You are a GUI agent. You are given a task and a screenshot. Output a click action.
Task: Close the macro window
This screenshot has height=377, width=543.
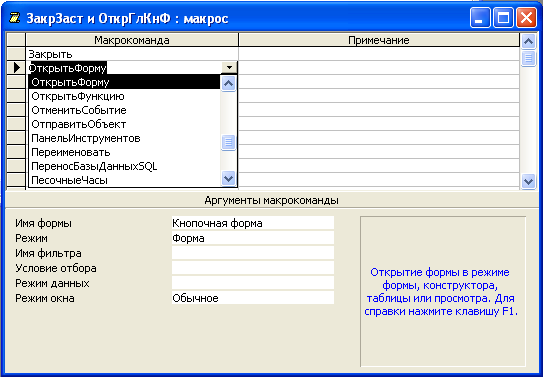[526, 18]
